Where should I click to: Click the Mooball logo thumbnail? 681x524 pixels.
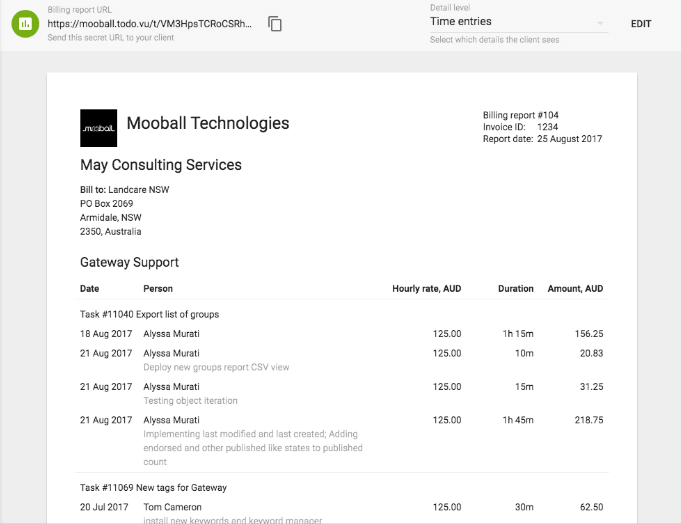(99, 128)
